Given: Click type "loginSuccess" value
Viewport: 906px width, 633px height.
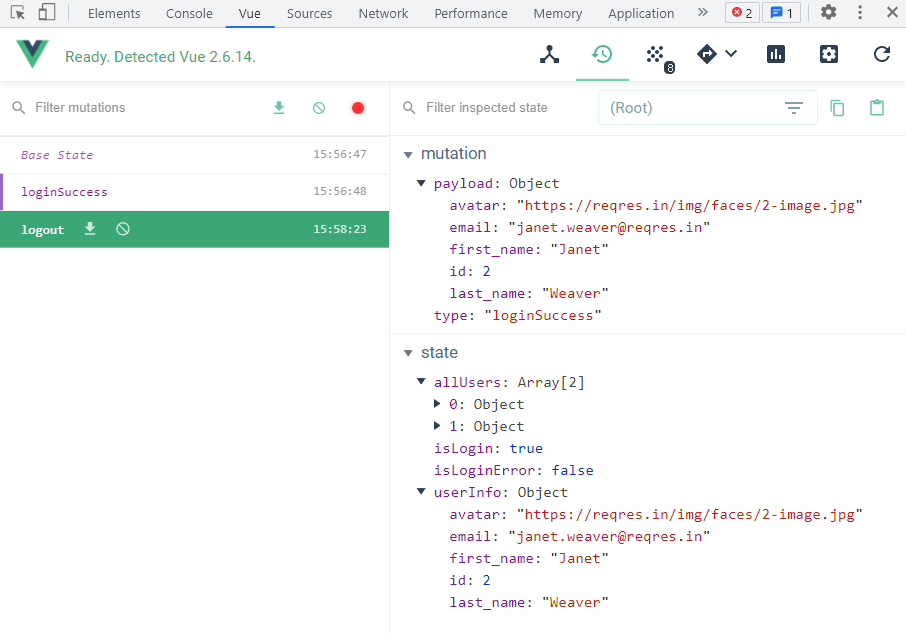Looking at the screenshot, I should pyautogui.click(x=543, y=315).
